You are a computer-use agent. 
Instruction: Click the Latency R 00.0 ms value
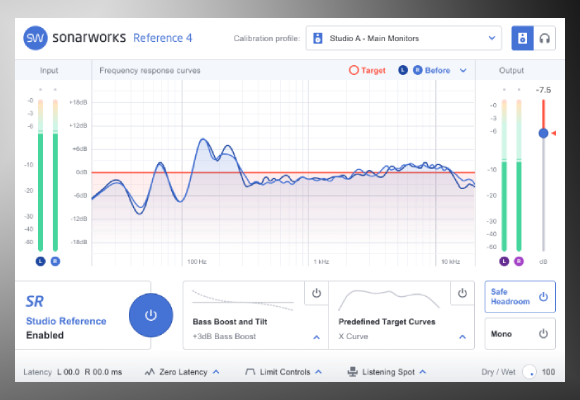click(103, 372)
